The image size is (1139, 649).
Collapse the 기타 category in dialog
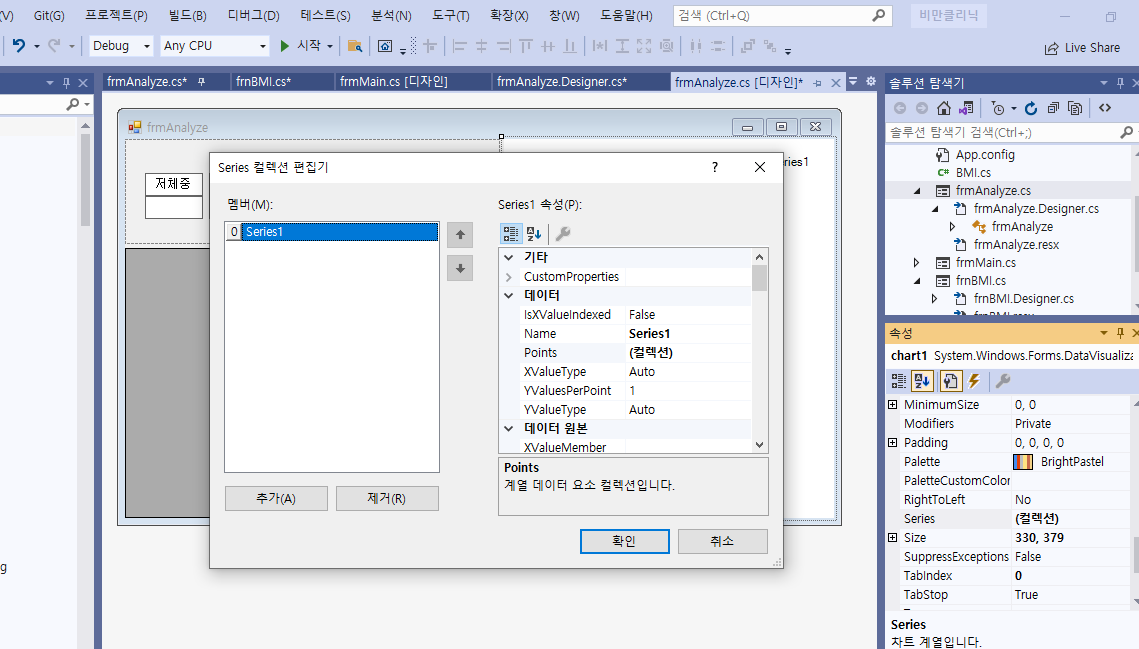509,257
